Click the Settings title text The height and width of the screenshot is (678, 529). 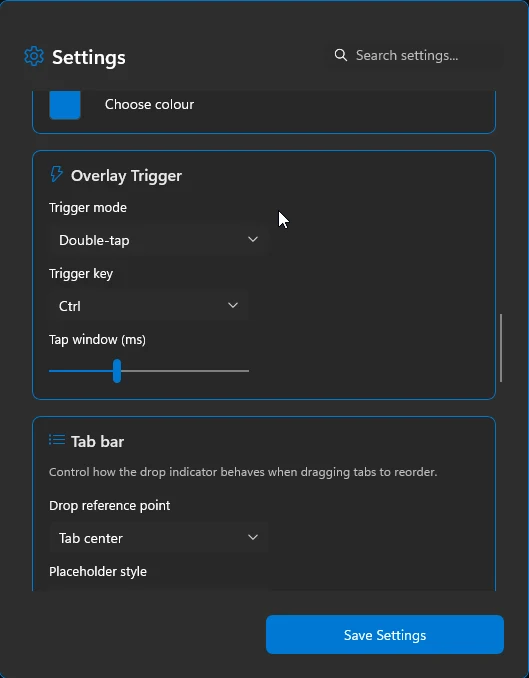[89, 57]
